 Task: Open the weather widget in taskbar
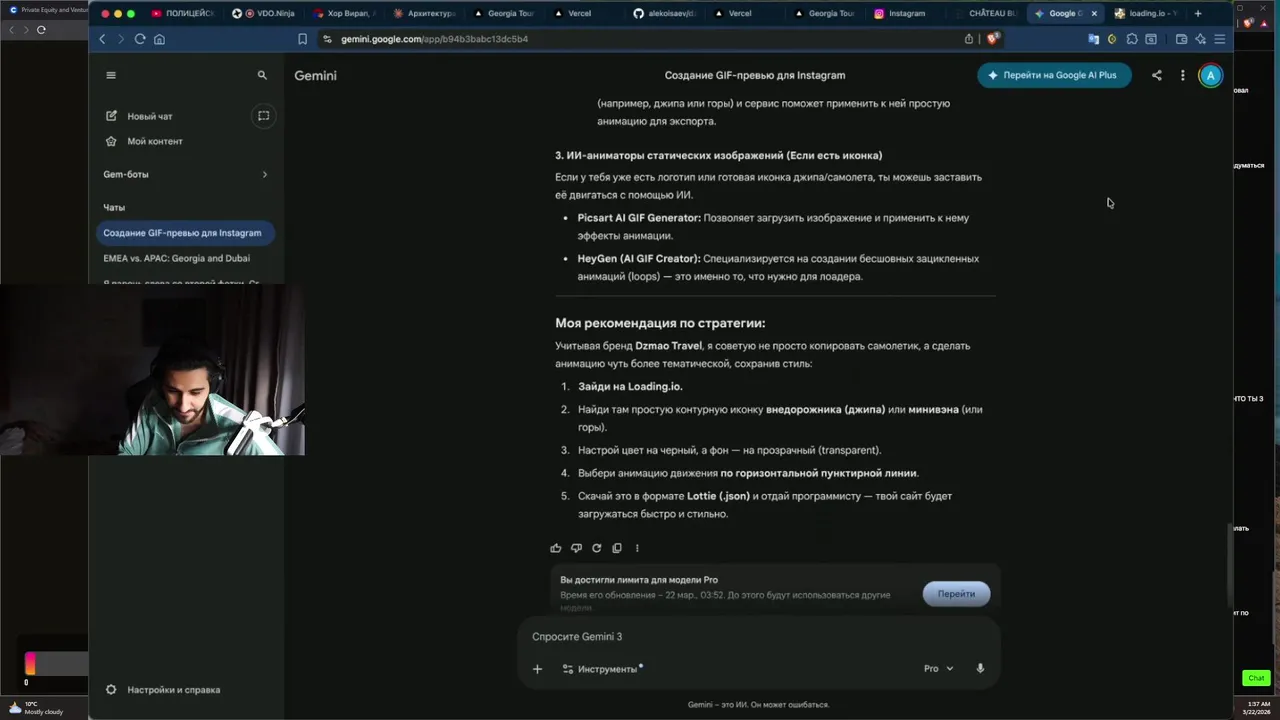click(x=35, y=708)
